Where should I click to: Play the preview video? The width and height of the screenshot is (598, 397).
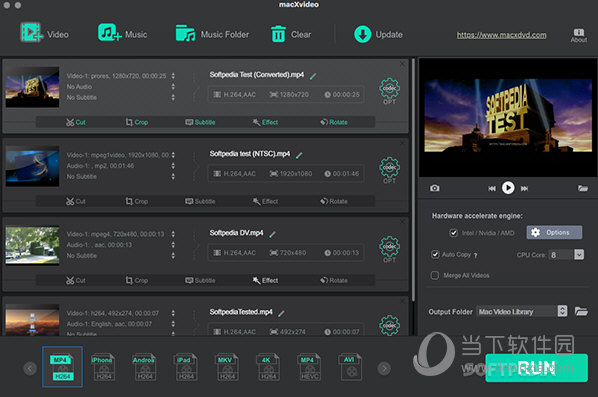click(508, 188)
